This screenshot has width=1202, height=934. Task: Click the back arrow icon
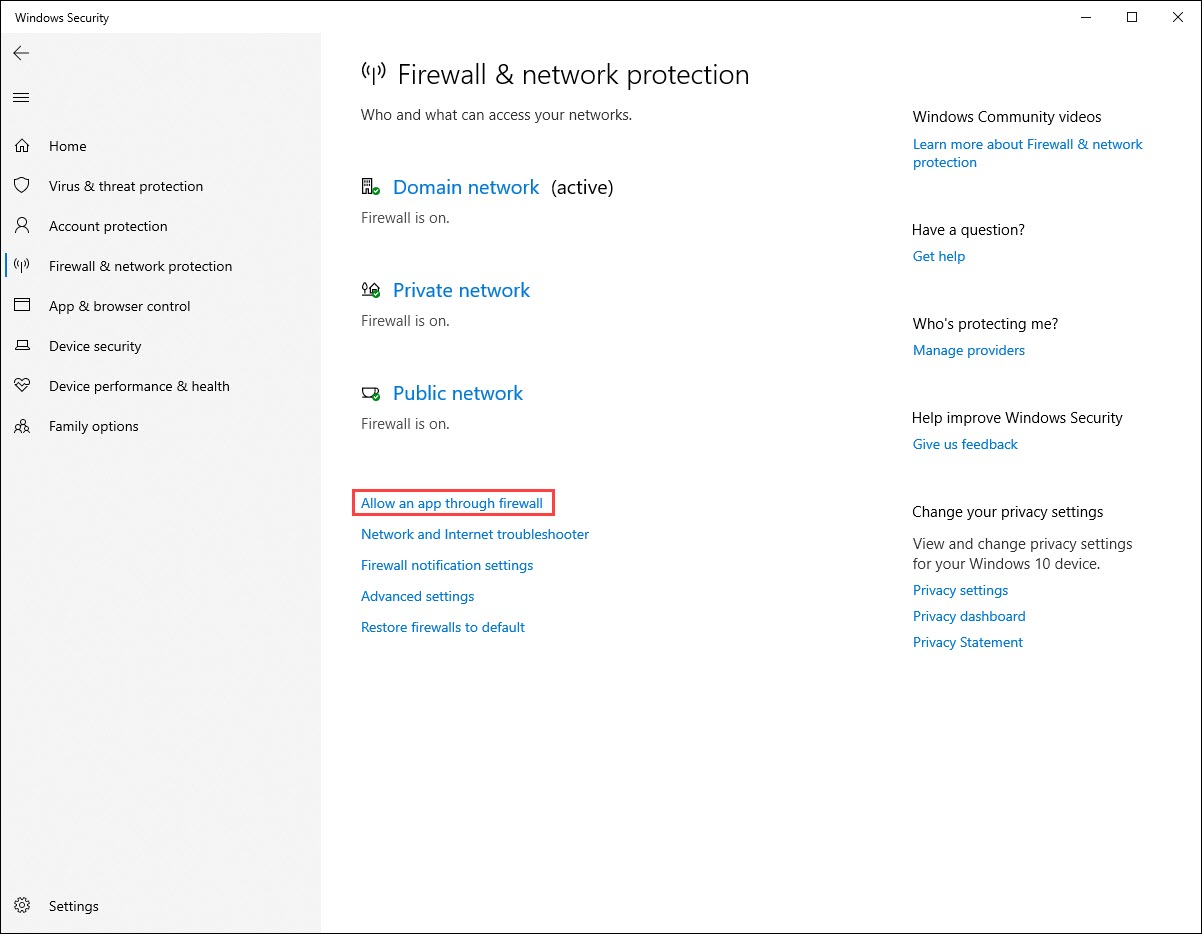coord(21,53)
